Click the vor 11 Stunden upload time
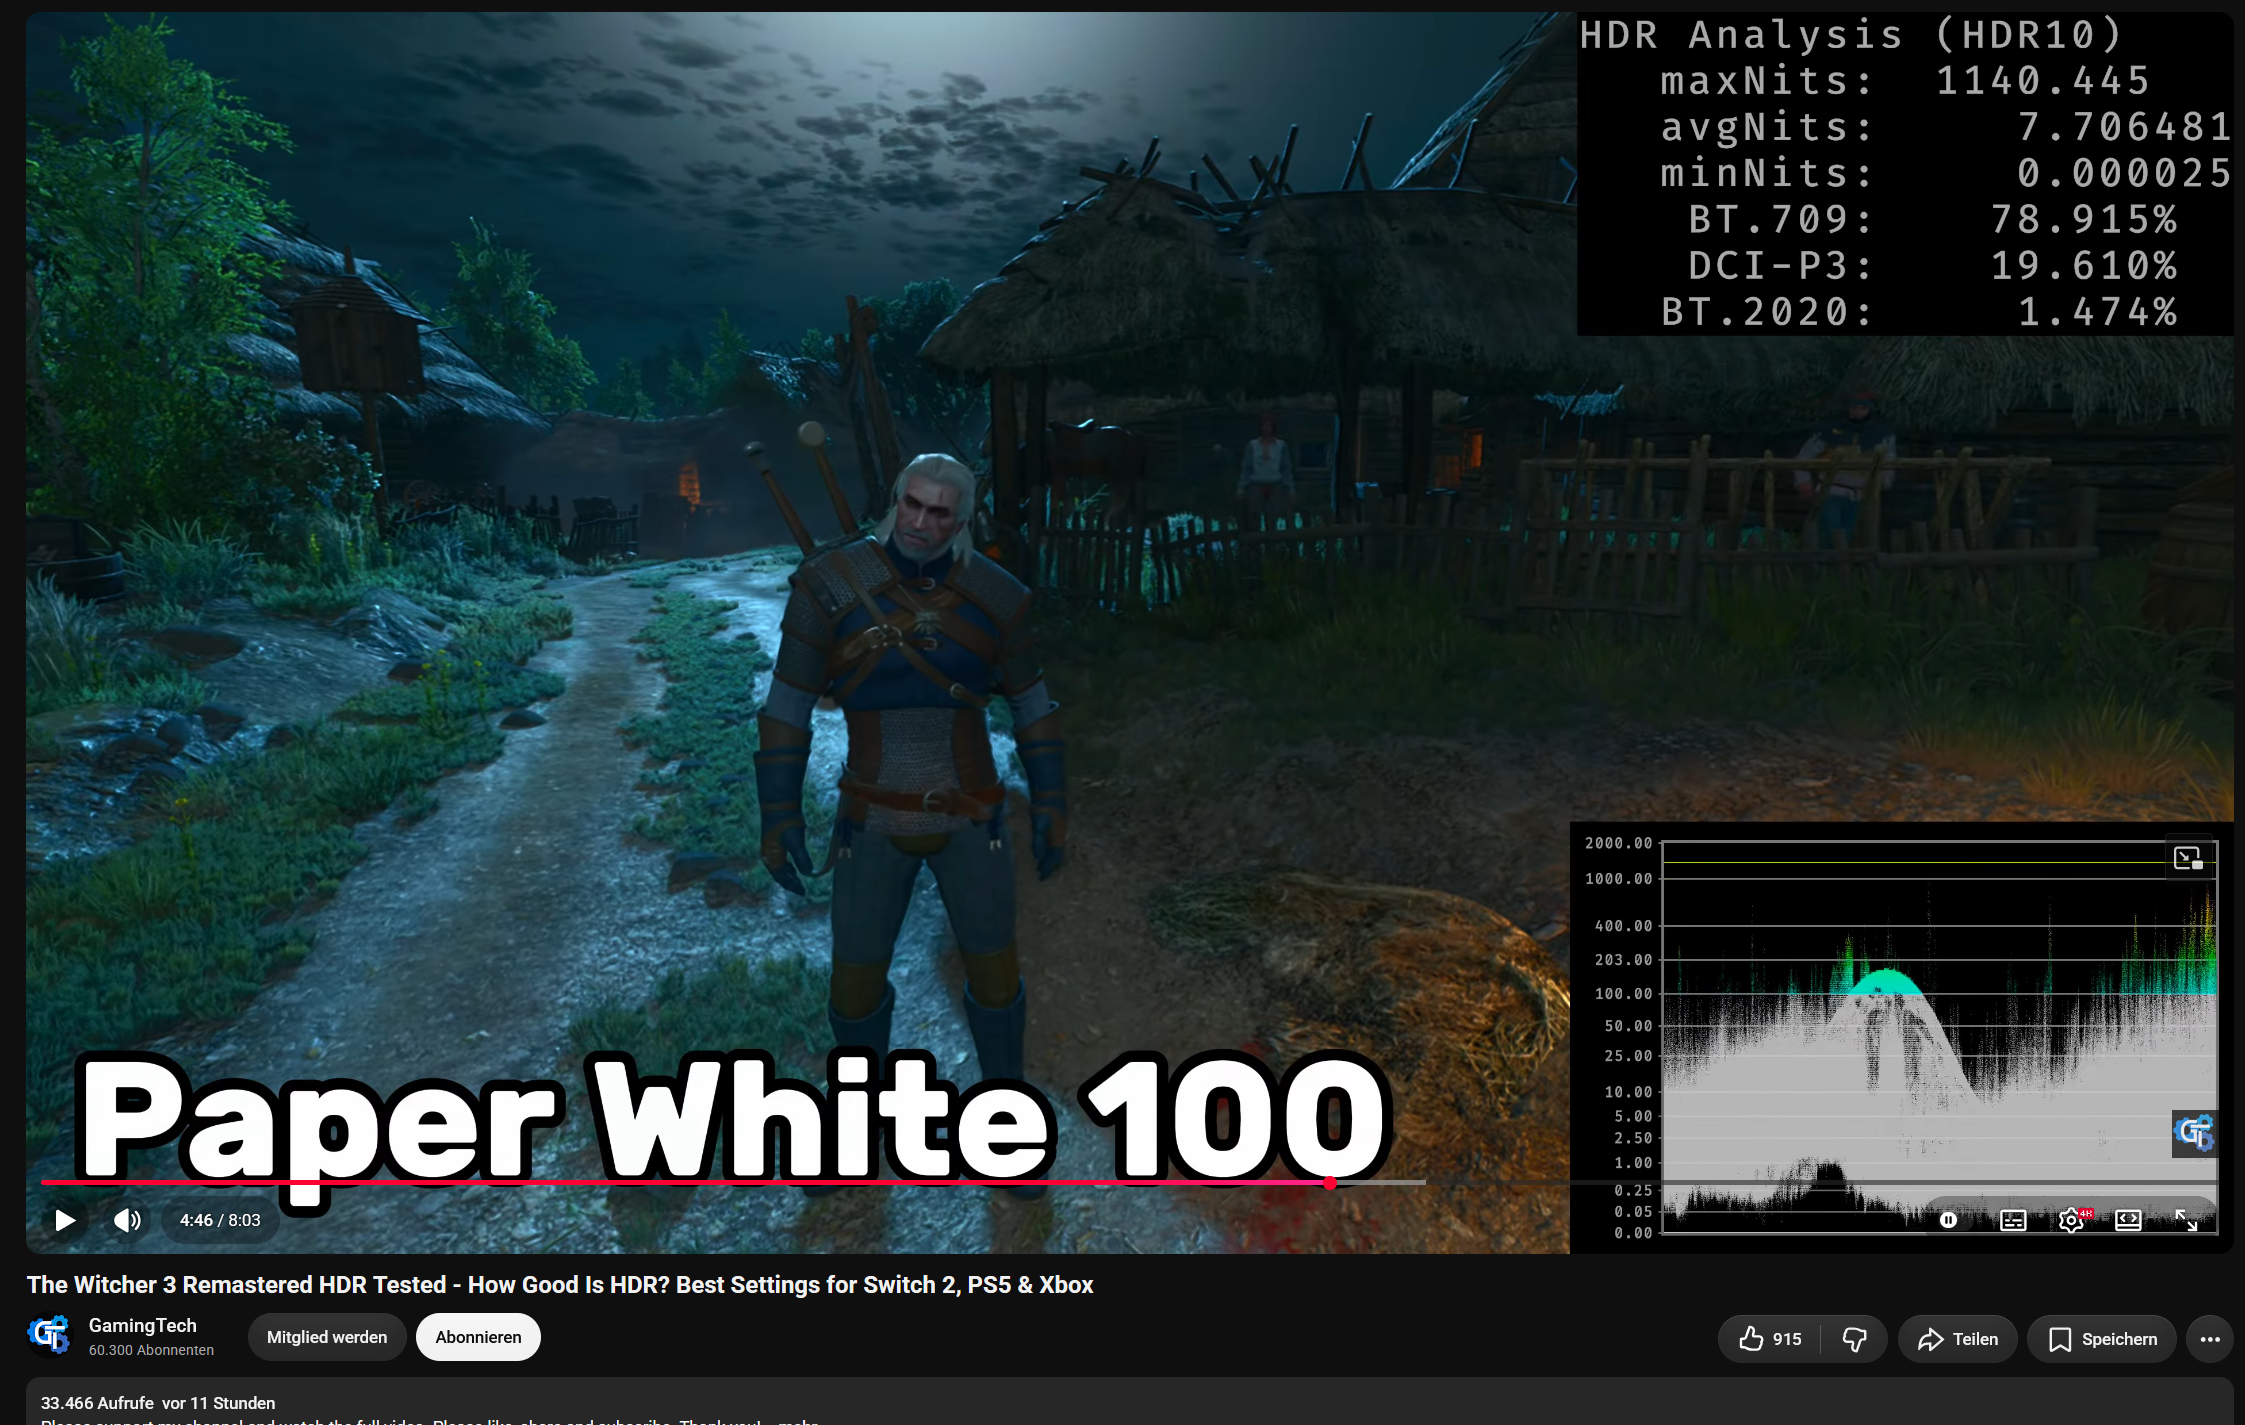Image resolution: width=2245 pixels, height=1425 pixels. tap(218, 1403)
